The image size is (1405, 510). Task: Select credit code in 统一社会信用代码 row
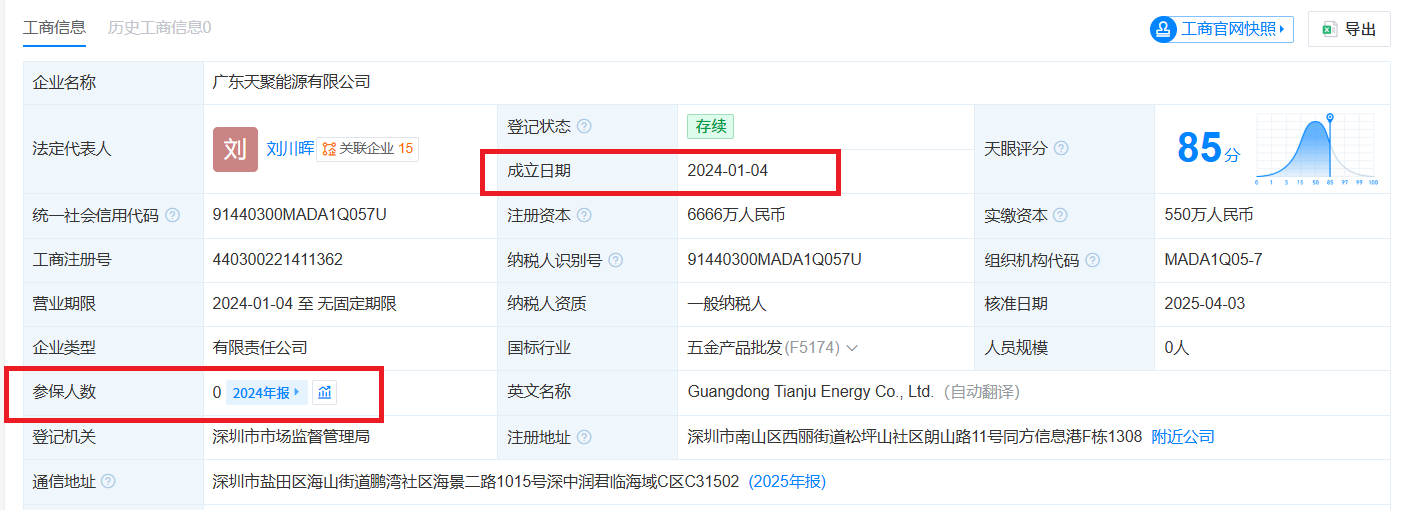point(300,215)
